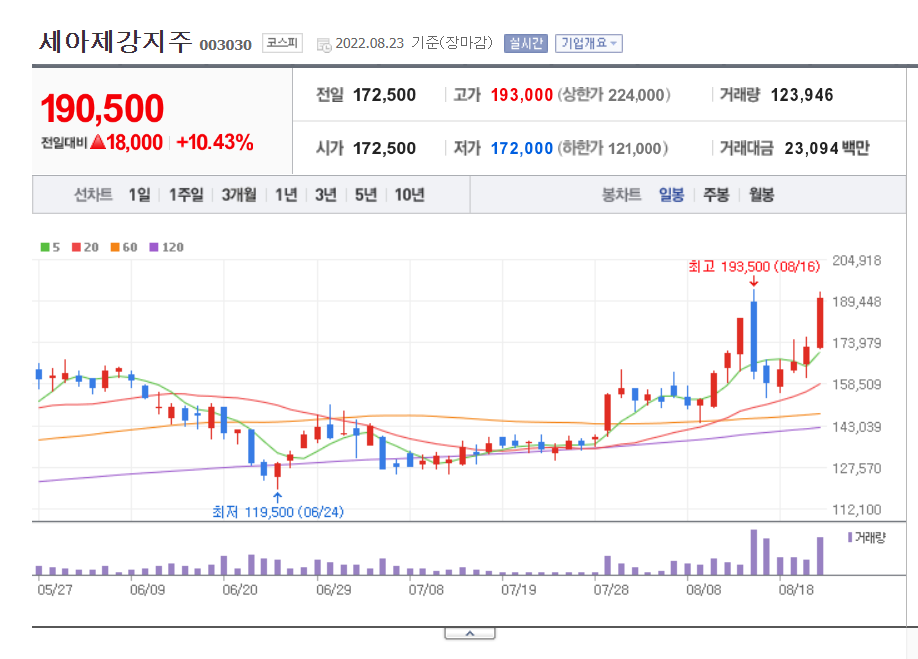Screen dimensions: 918x659
Task: Click the 하한가 121,000 text
Action: click(613, 149)
